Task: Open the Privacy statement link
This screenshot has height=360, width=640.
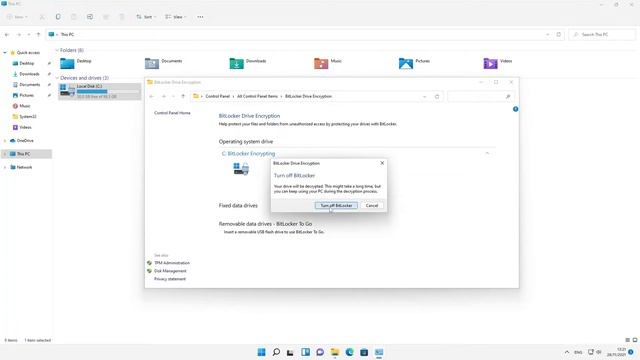Action: (170, 279)
